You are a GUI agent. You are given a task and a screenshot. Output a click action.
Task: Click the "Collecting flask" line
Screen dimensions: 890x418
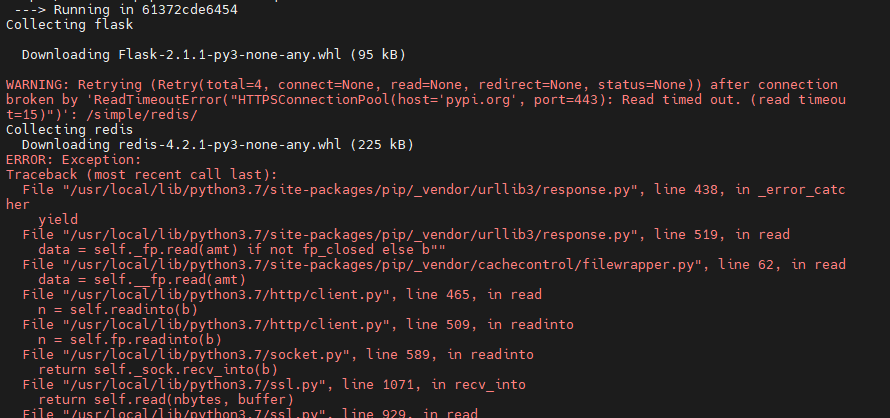(64, 25)
